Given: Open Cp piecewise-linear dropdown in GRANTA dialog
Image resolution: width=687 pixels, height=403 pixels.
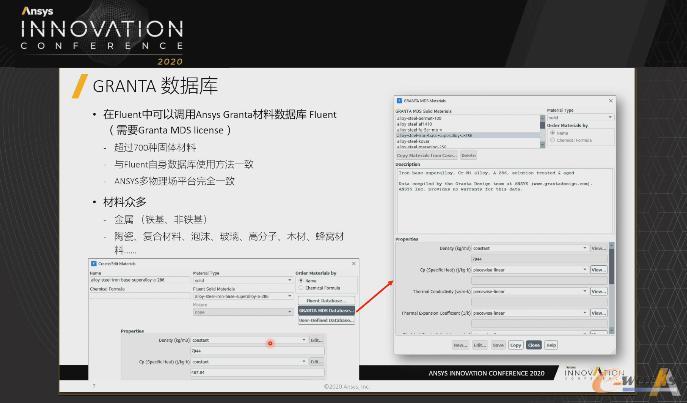Looking at the screenshot, I should point(529,270).
